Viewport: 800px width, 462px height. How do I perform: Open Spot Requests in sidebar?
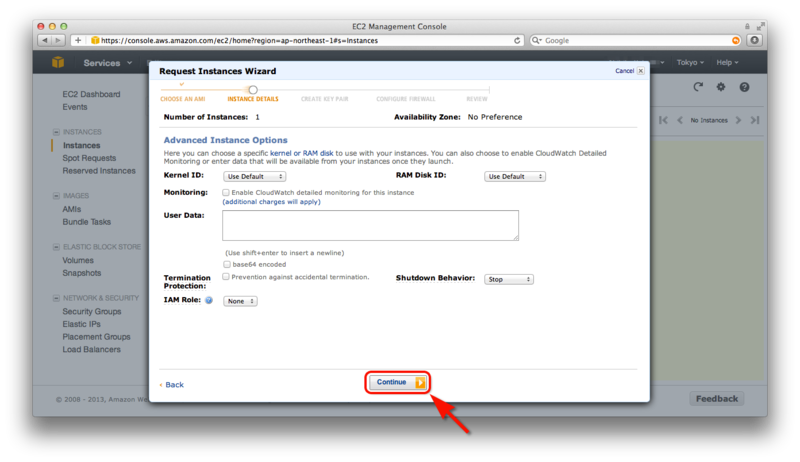(89, 158)
